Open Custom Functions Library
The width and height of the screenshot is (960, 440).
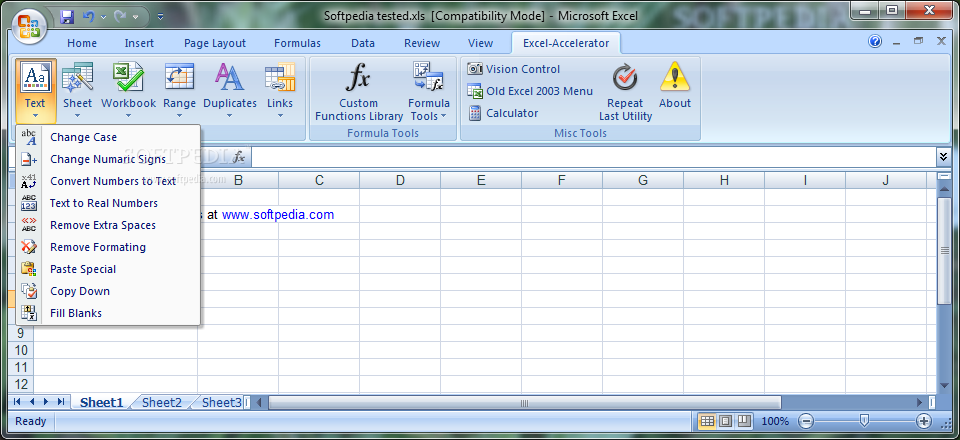(x=359, y=92)
